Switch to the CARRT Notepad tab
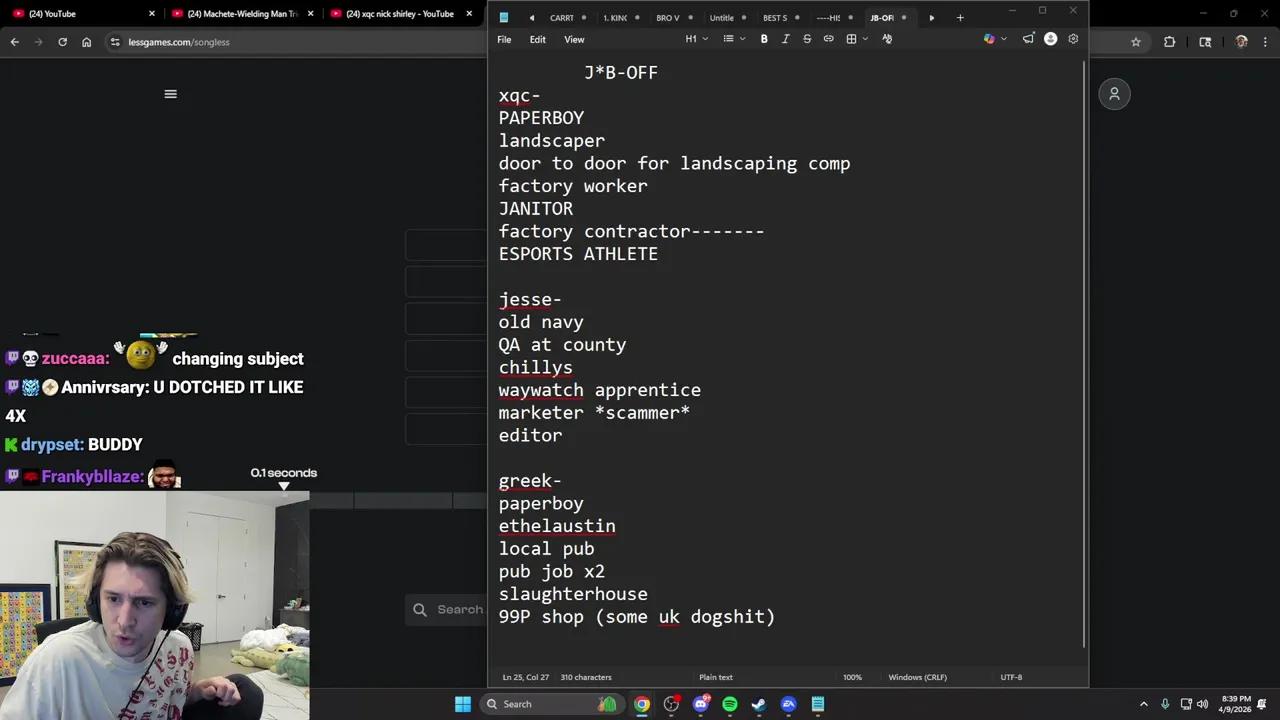This screenshot has height=720, width=1280. point(562,18)
